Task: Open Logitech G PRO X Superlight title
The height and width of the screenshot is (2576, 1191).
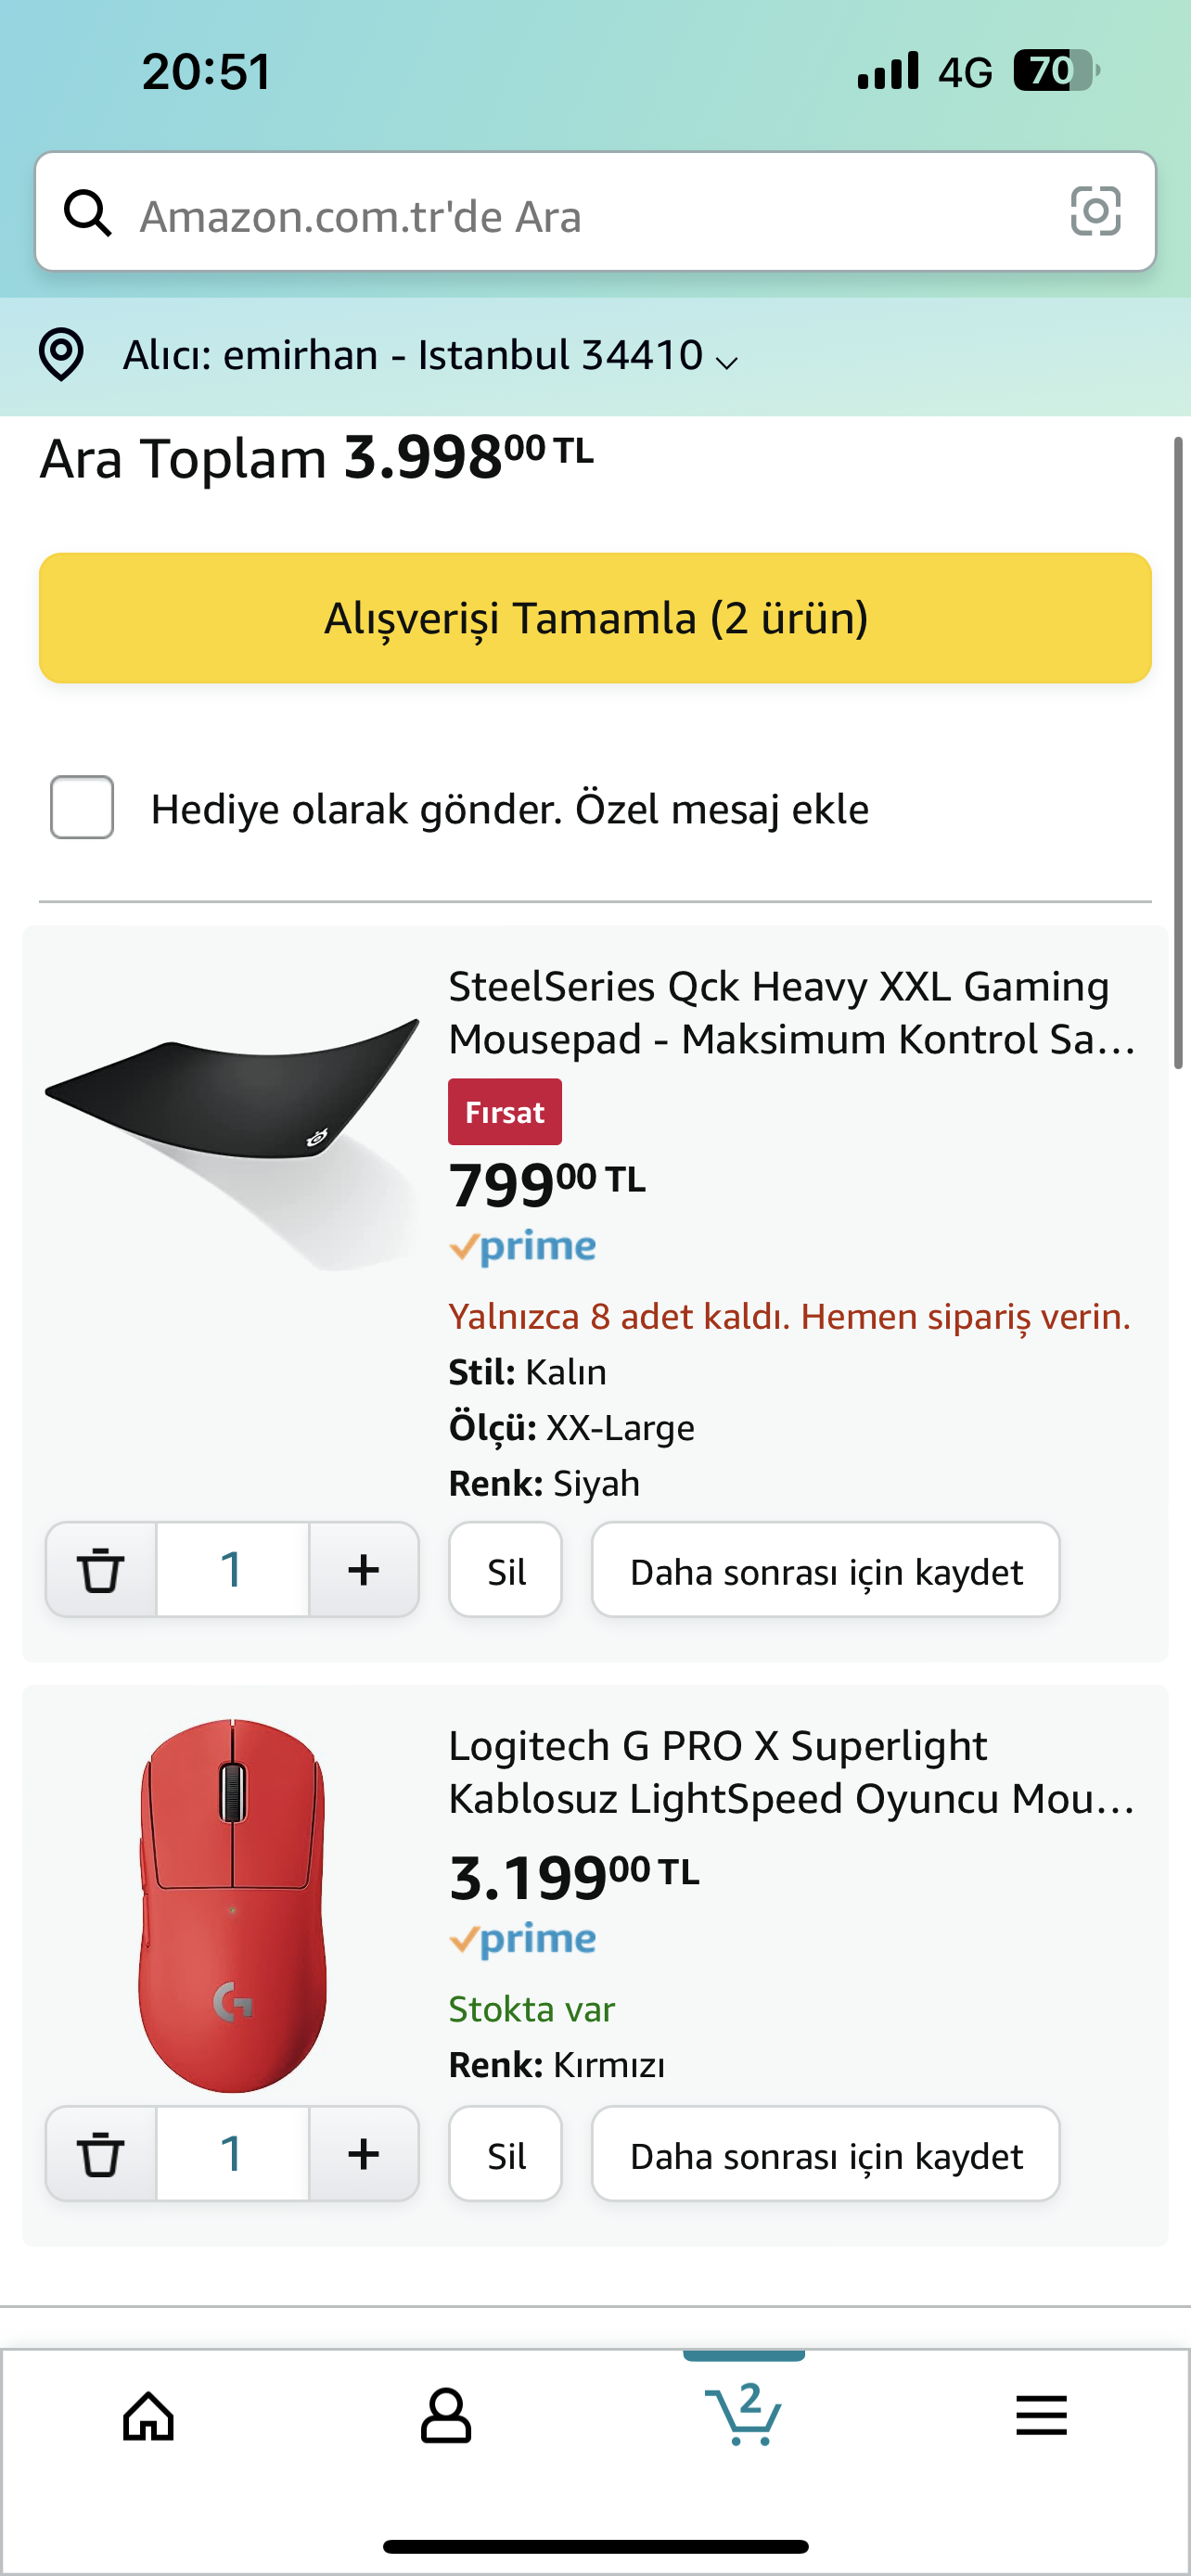Action: tap(790, 1772)
